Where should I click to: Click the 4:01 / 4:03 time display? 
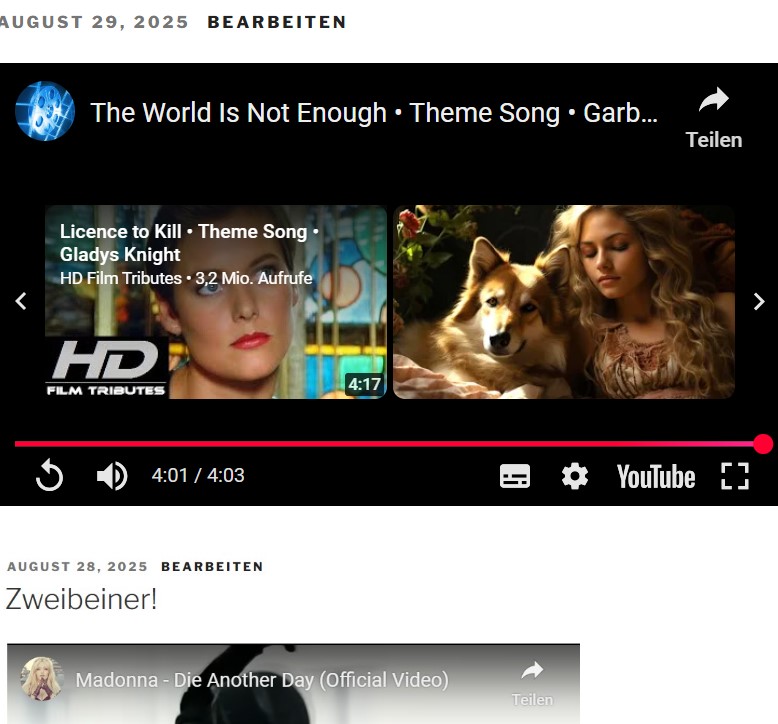pos(198,475)
